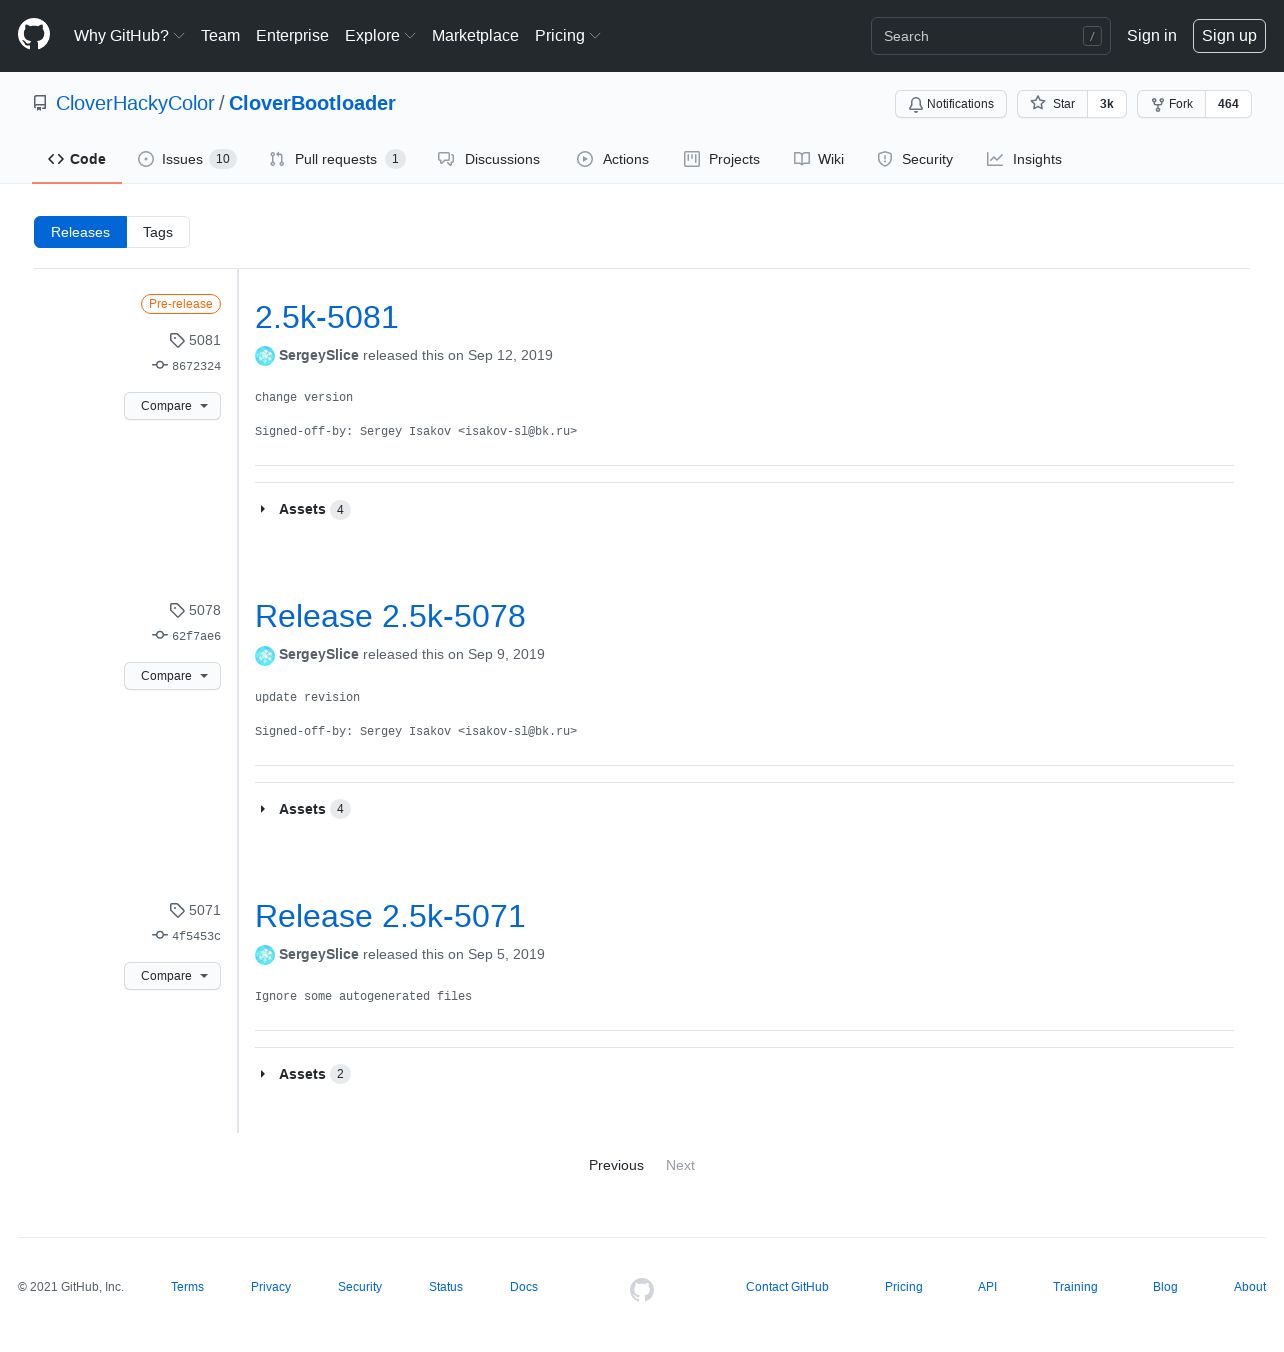
Task: Open Contact GitHub in footer
Action: click(787, 1287)
